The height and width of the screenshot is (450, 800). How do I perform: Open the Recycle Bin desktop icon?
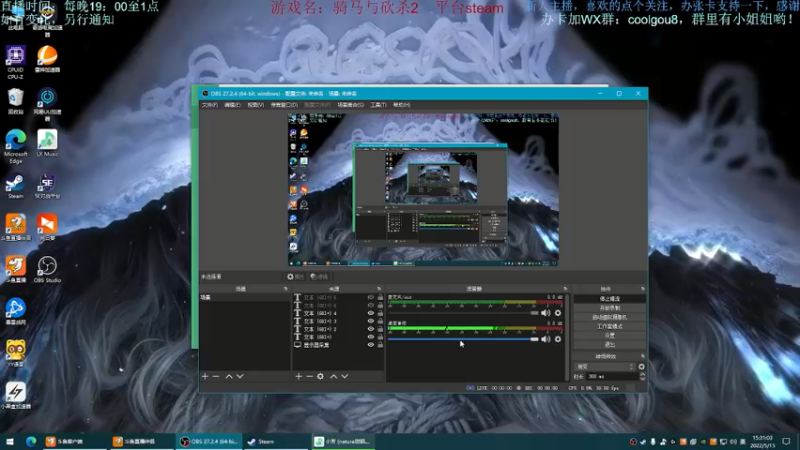coord(15,101)
